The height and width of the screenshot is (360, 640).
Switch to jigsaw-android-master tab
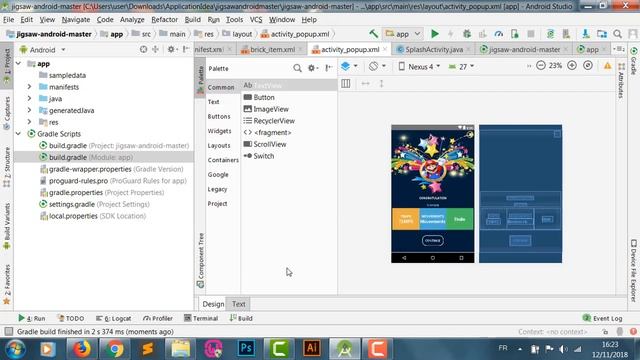[x=524, y=49]
